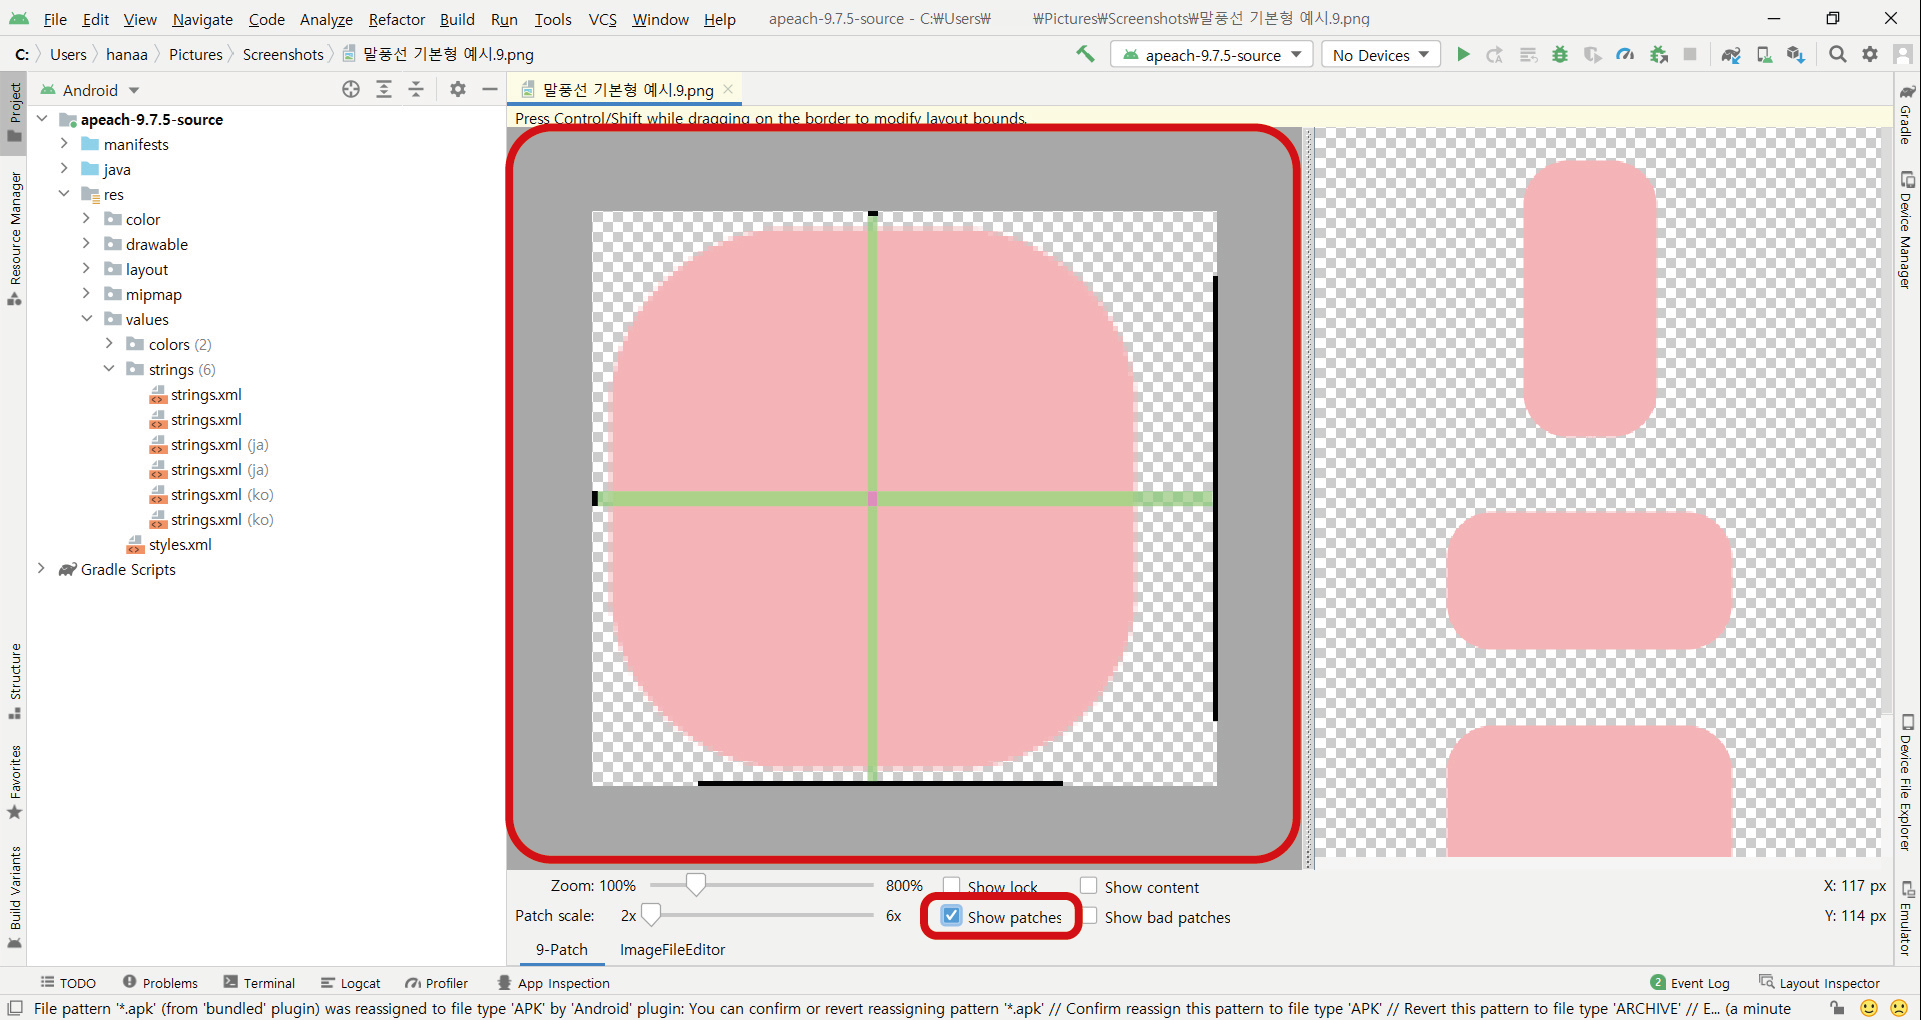Viewport: 1921px width, 1020px height.
Task: Click Run with Coverage shield icon
Action: point(1592,54)
